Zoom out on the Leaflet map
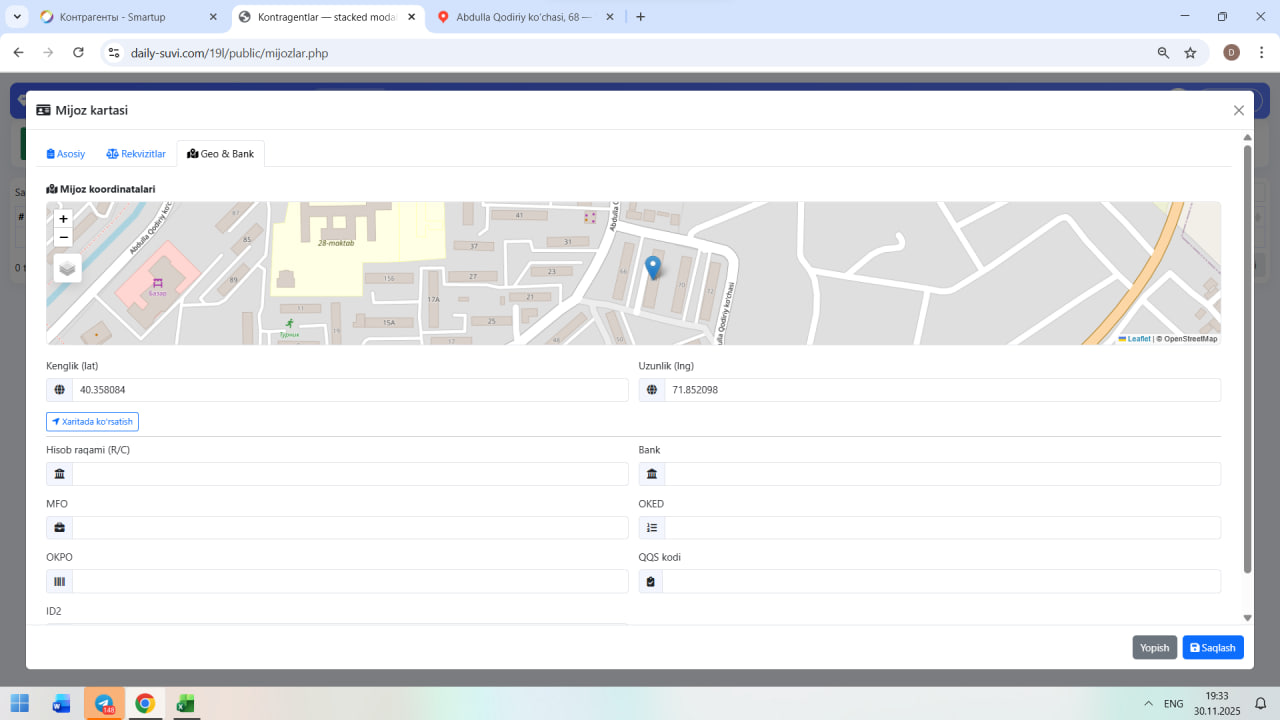 (x=63, y=237)
